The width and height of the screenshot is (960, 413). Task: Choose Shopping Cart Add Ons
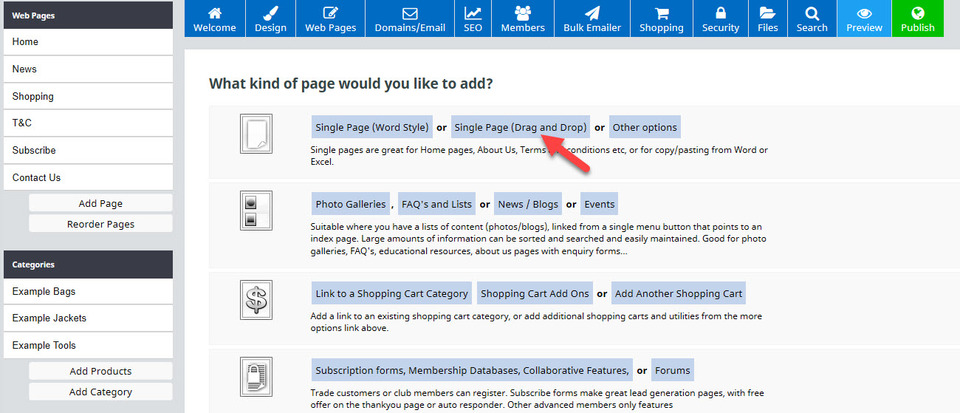click(535, 293)
